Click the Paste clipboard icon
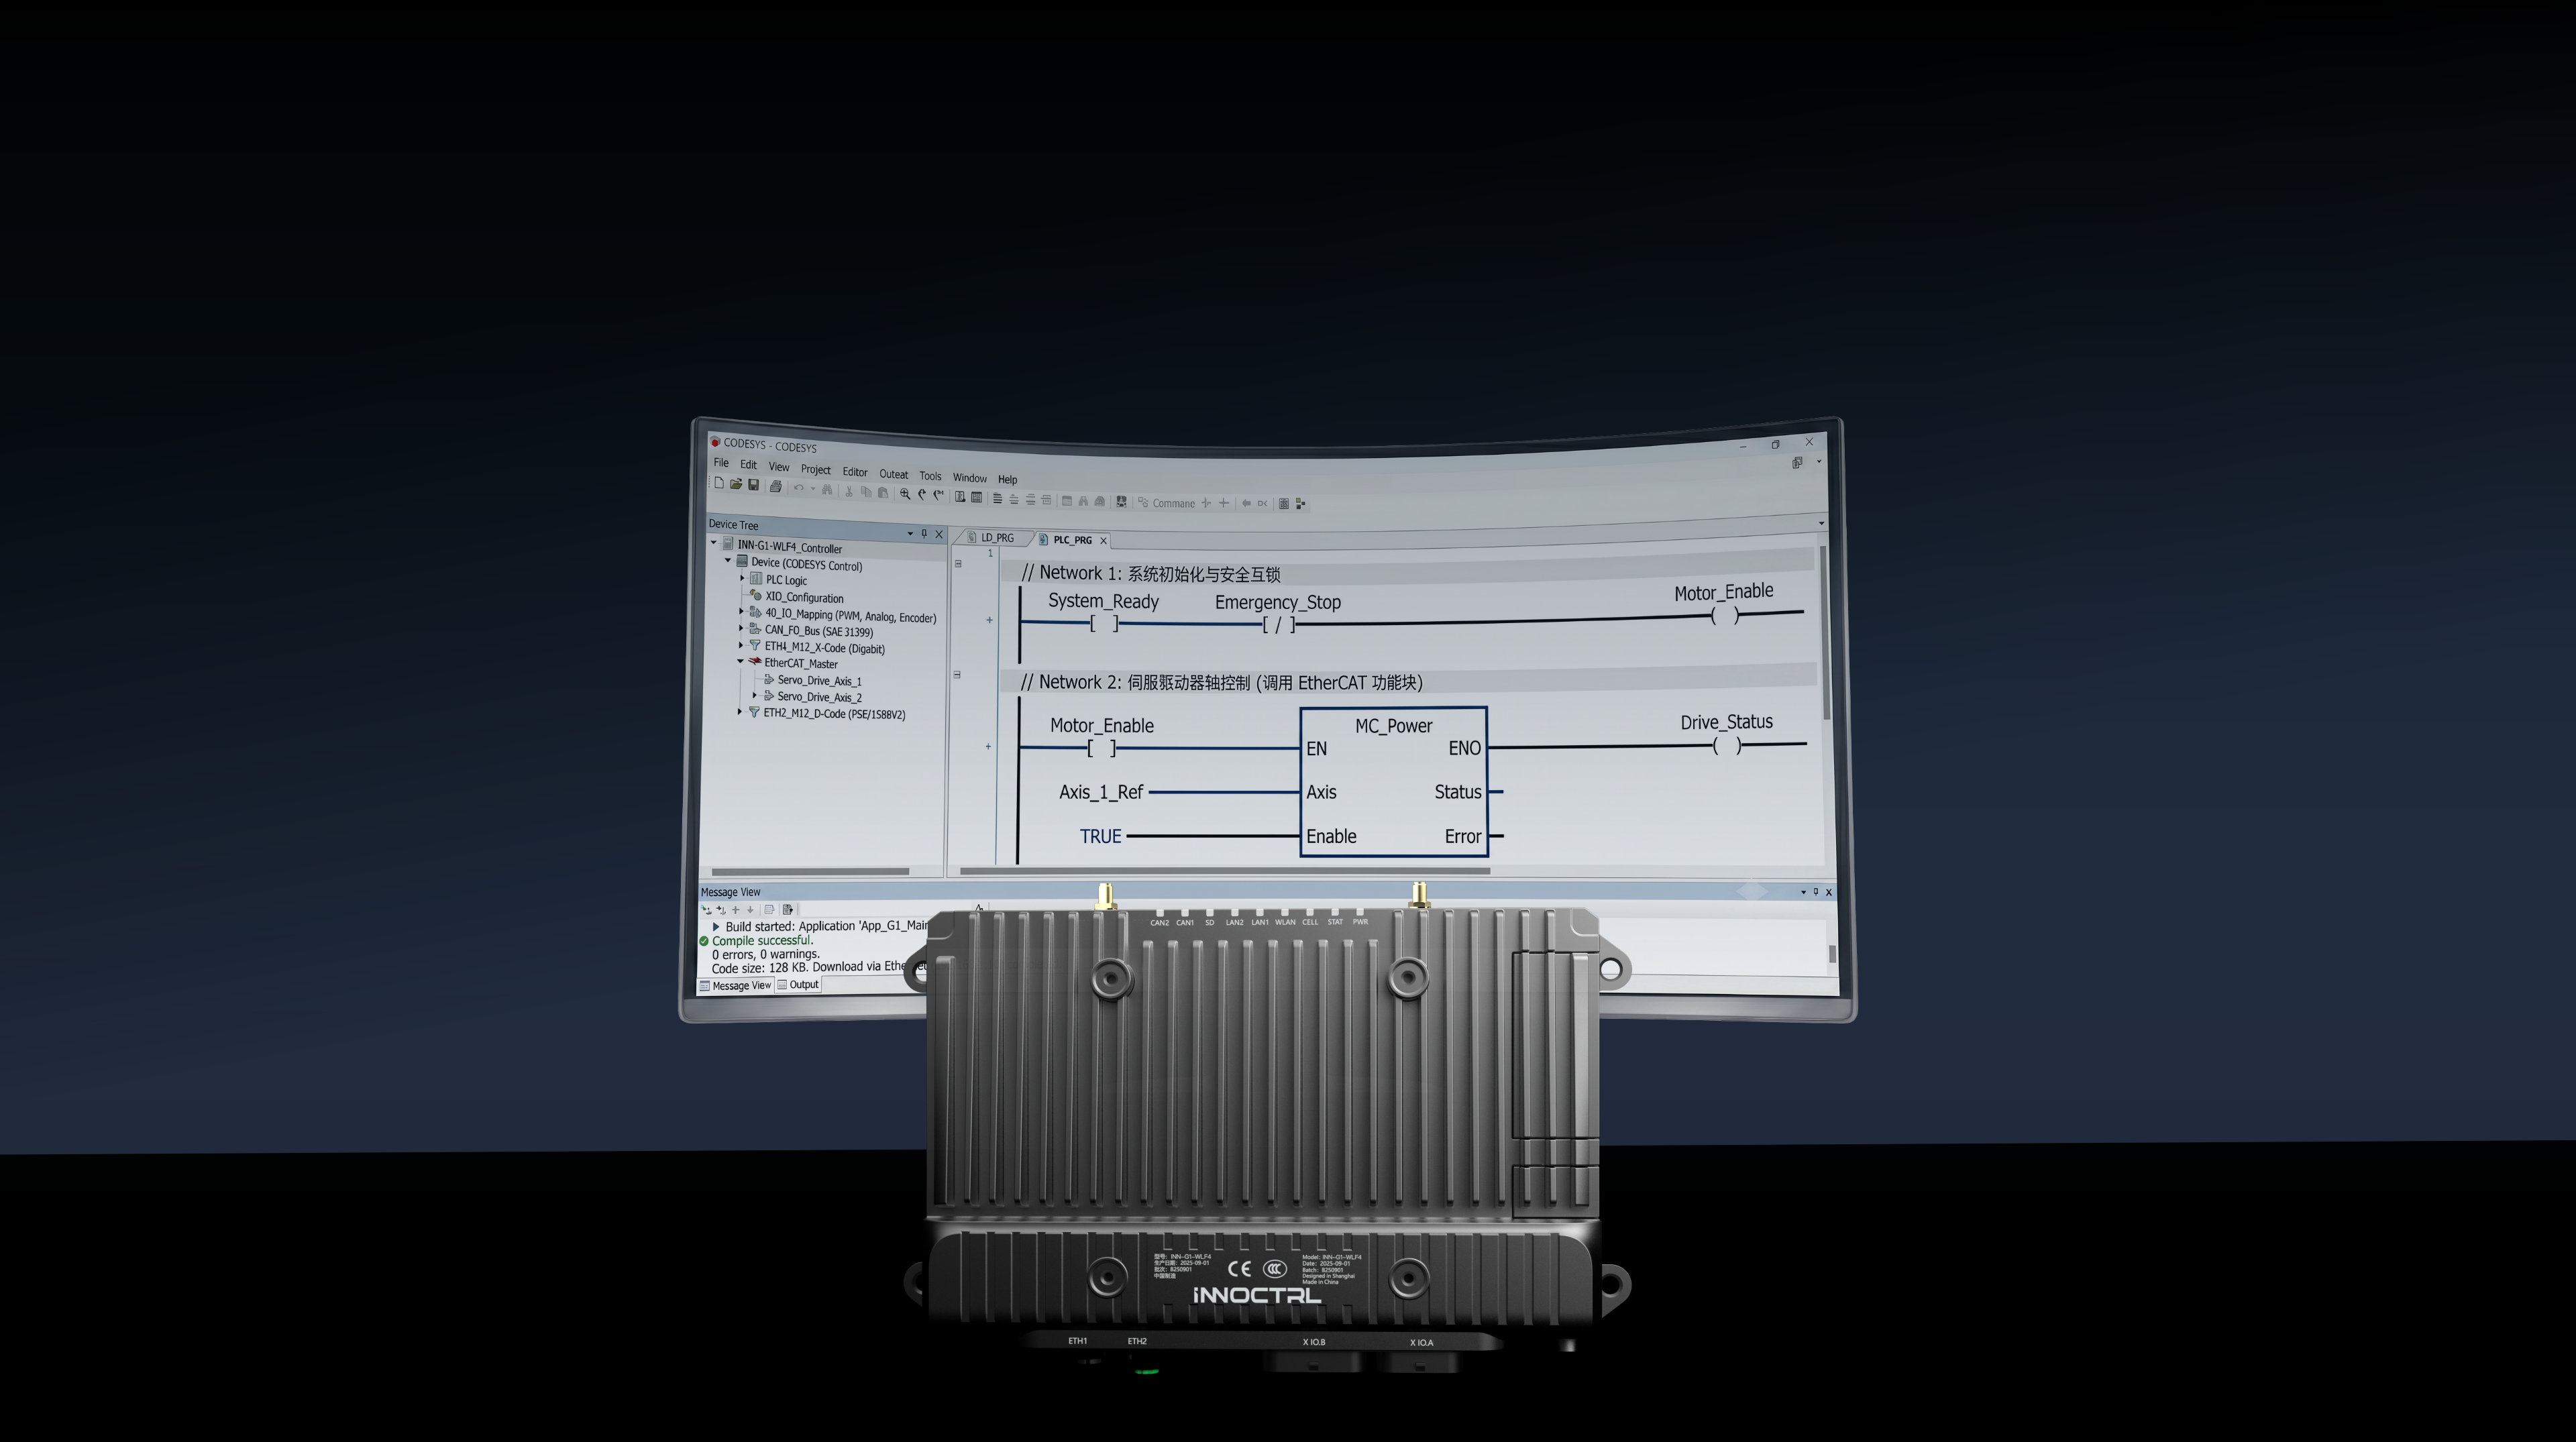The image size is (2576, 1442). (883, 492)
